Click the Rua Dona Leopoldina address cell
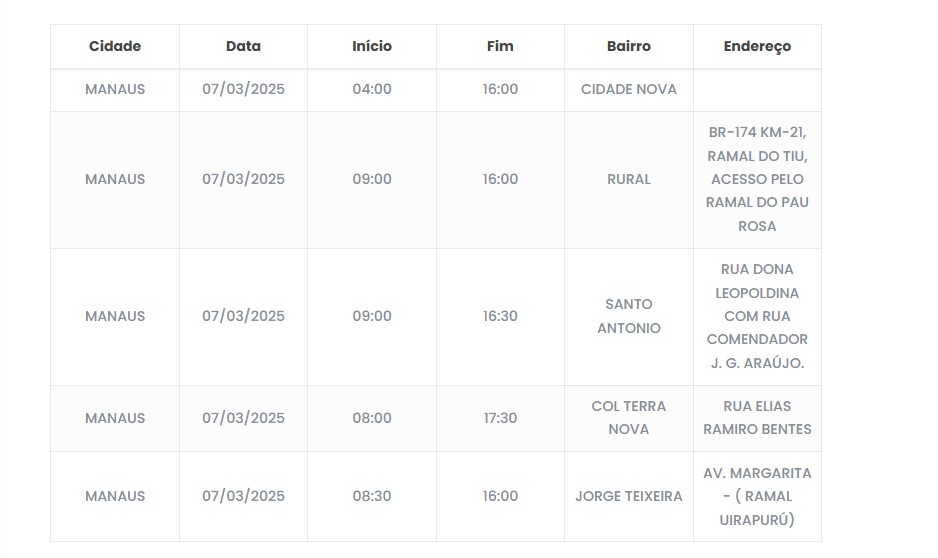Screen dimensions: 938x558 point(757,316)
